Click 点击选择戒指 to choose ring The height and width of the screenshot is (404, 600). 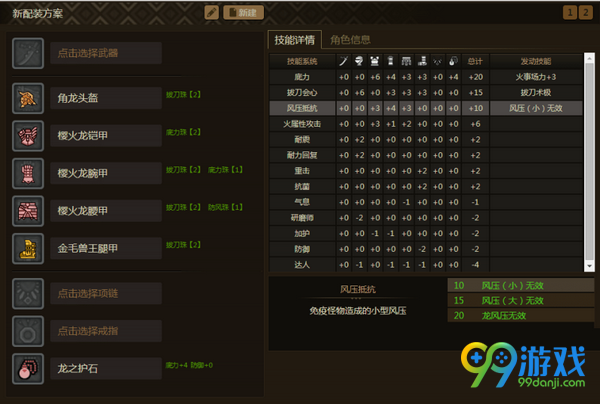(106, 331)
